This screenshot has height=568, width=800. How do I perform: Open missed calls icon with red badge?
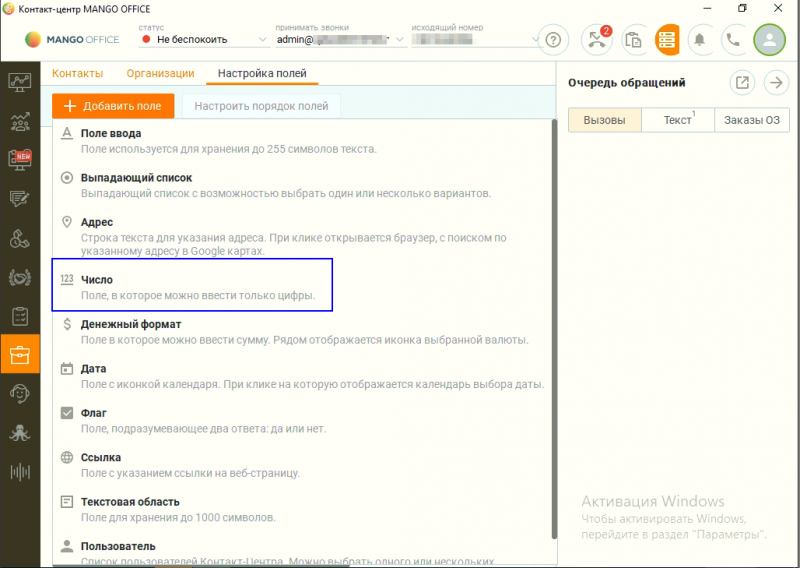click(x=598, y=40)
